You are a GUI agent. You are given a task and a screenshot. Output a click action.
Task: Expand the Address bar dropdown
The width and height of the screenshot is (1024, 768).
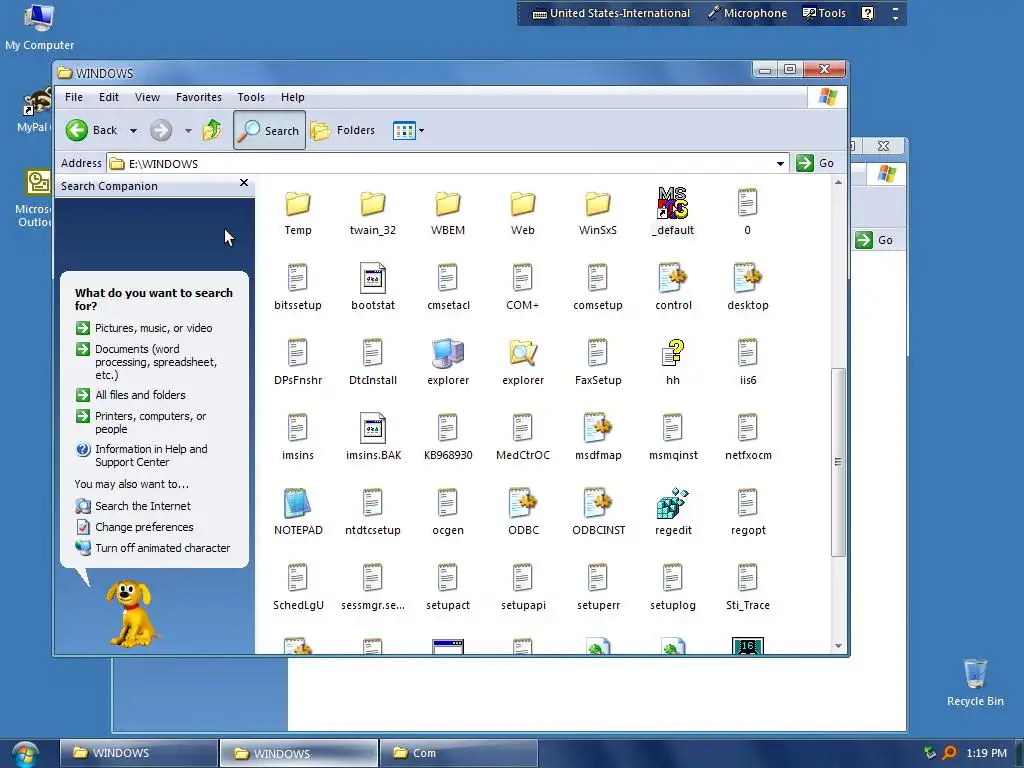780,163
